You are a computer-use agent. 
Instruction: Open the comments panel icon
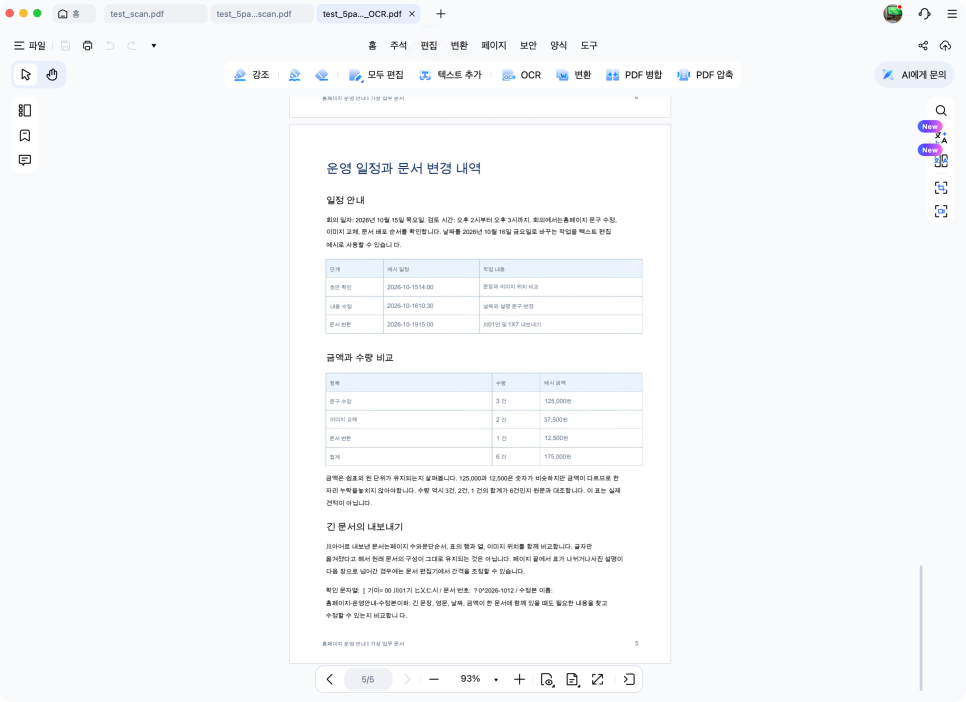pyautogui.click(x=25, y=160)
